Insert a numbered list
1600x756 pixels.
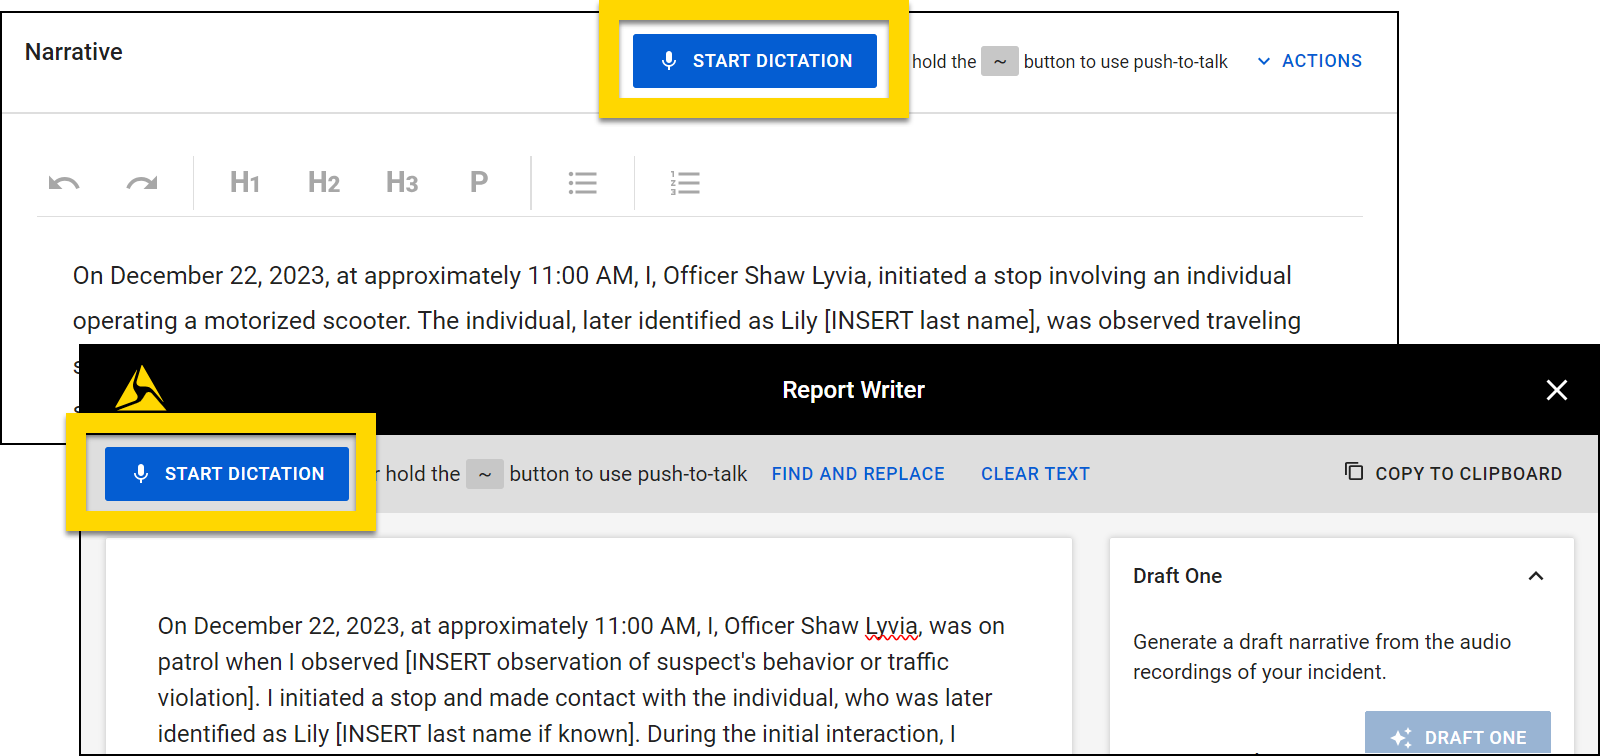[x=685, y=183]
